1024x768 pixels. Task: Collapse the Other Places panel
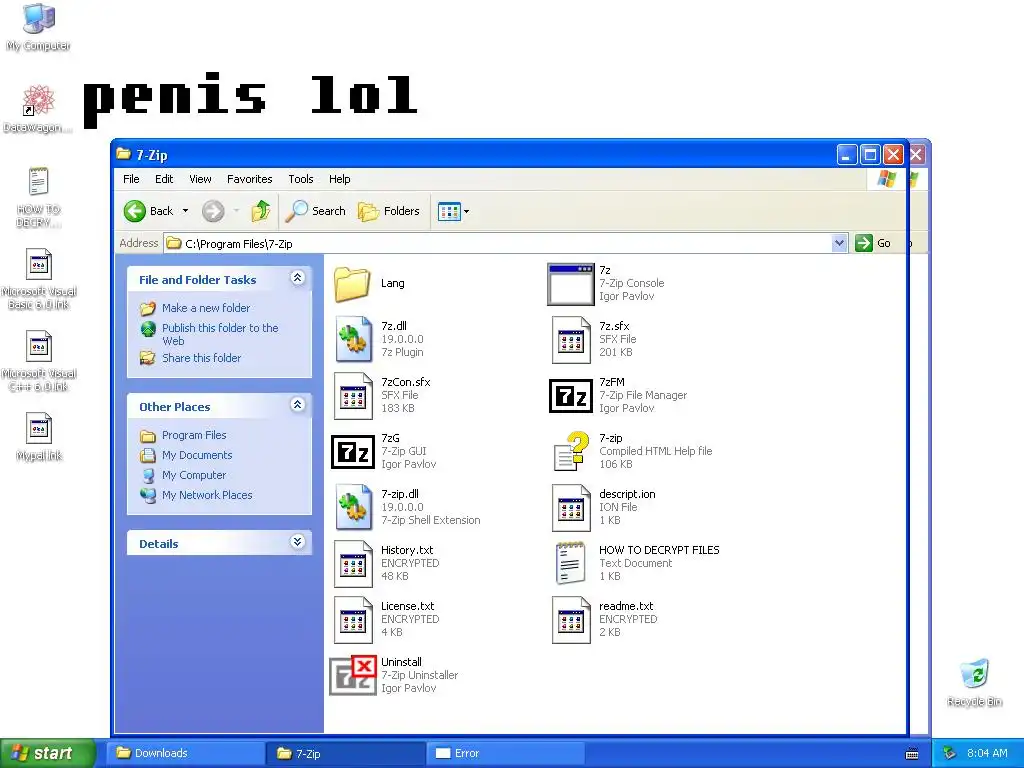coord(297,405)
